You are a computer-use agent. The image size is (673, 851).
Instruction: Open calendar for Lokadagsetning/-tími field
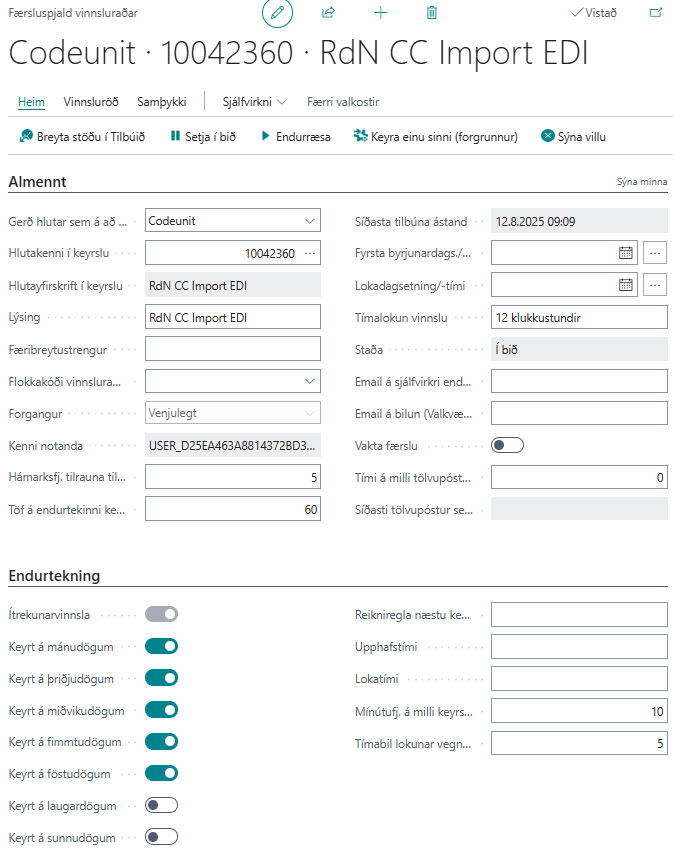pyautogui.click(x=626, y=285)
